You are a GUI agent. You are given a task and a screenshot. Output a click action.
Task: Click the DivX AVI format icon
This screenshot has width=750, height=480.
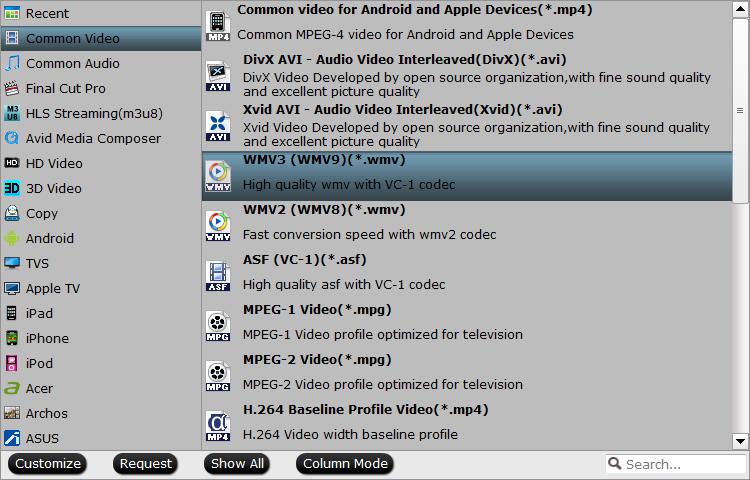pos(218,76)
